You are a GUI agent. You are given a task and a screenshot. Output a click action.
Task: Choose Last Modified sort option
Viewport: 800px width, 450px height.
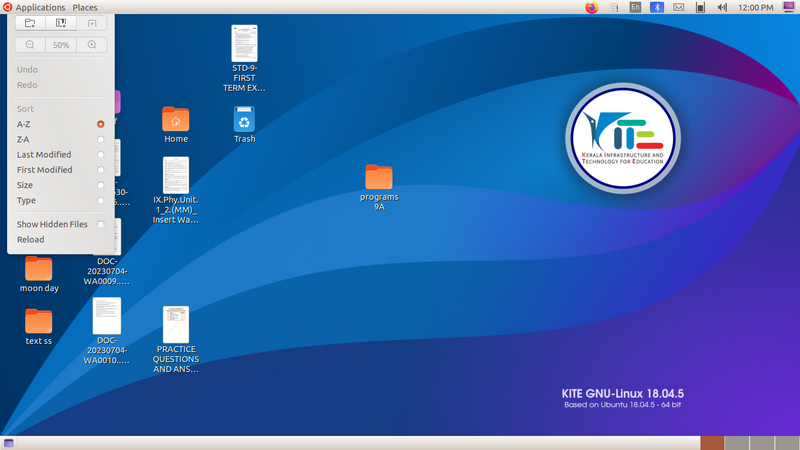(x=44, y=155)
